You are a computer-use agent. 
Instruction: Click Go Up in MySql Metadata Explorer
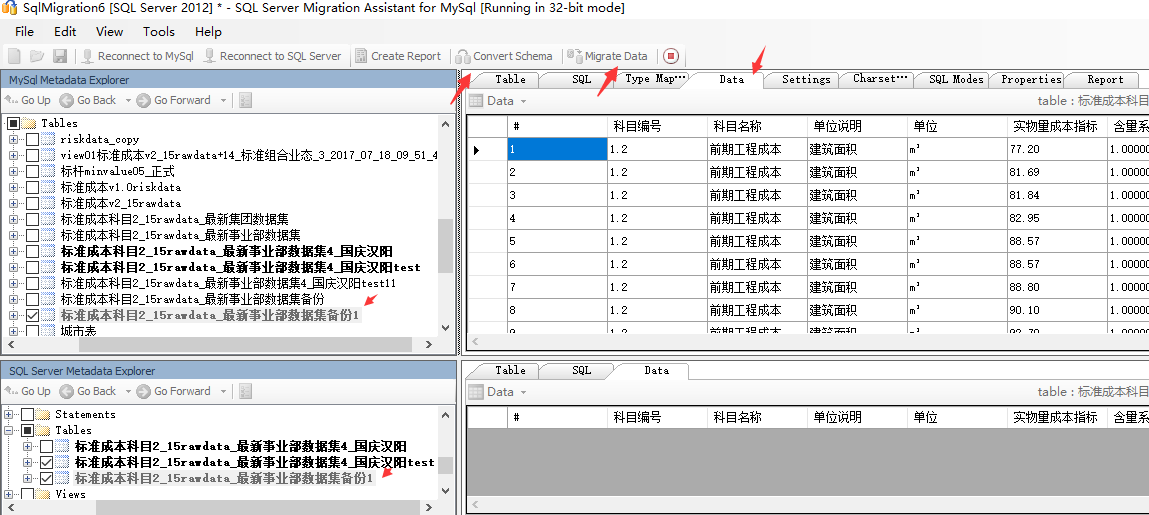28,100
